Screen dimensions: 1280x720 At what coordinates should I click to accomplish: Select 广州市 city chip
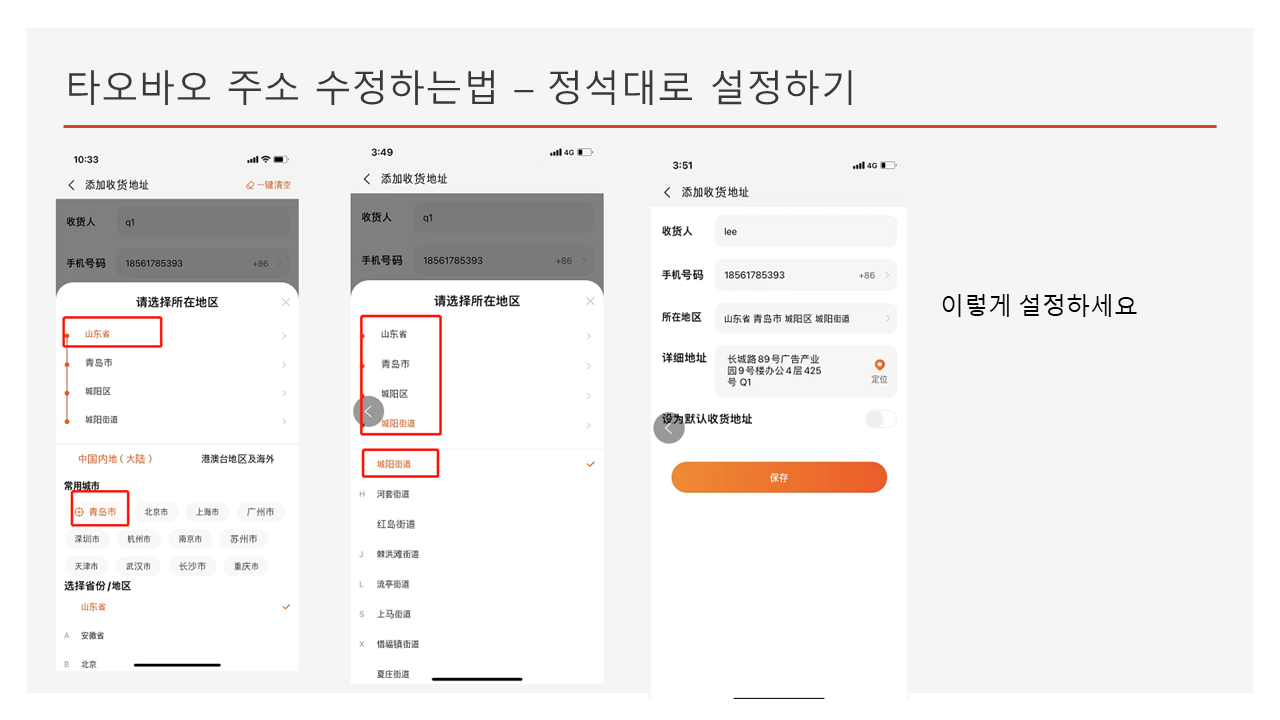(260, 512)
